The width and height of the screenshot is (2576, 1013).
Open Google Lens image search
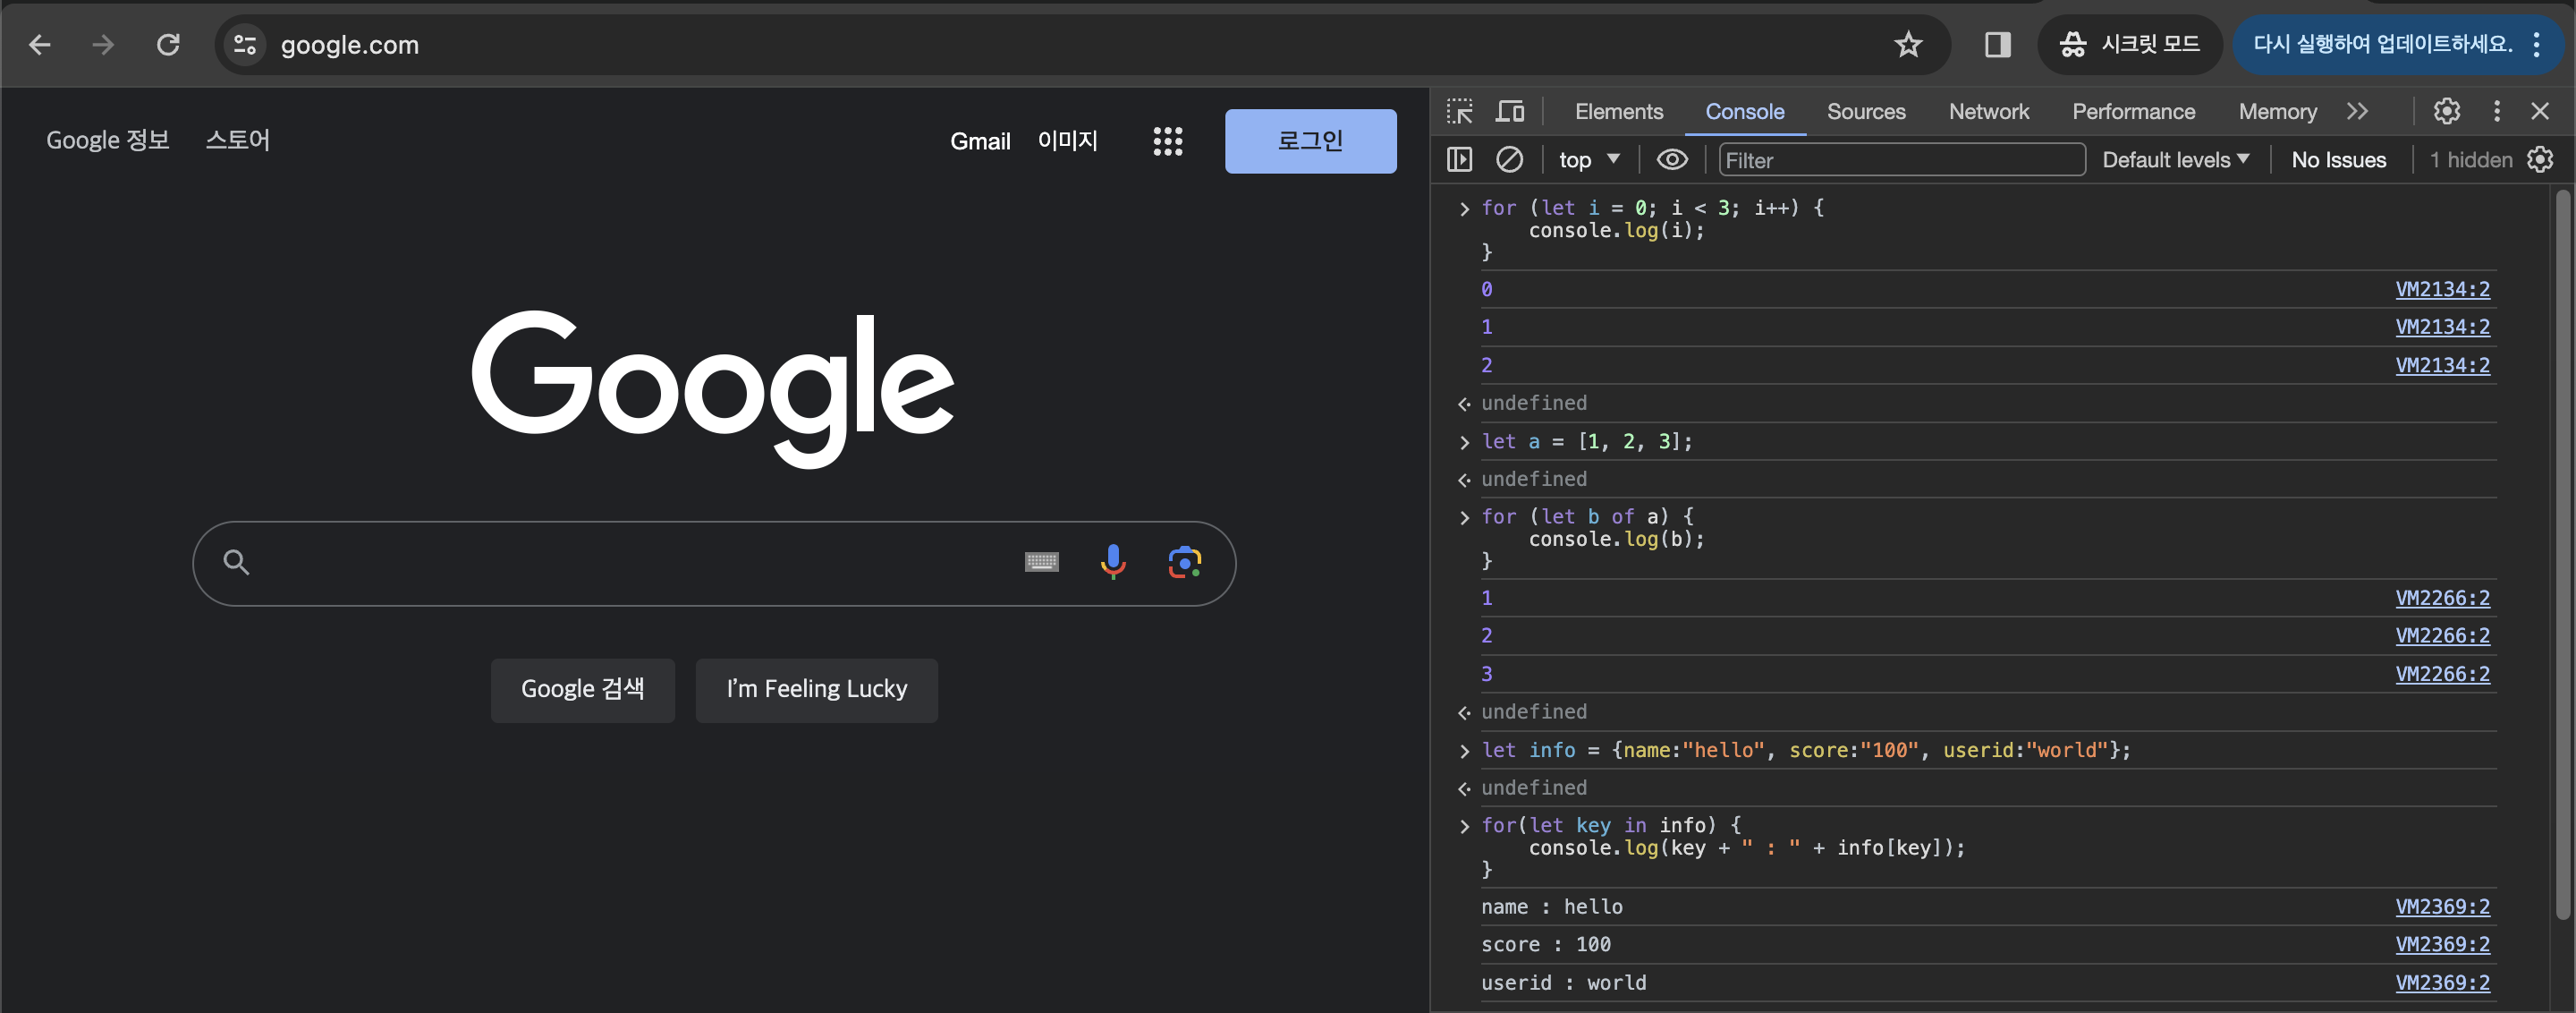1184,562
